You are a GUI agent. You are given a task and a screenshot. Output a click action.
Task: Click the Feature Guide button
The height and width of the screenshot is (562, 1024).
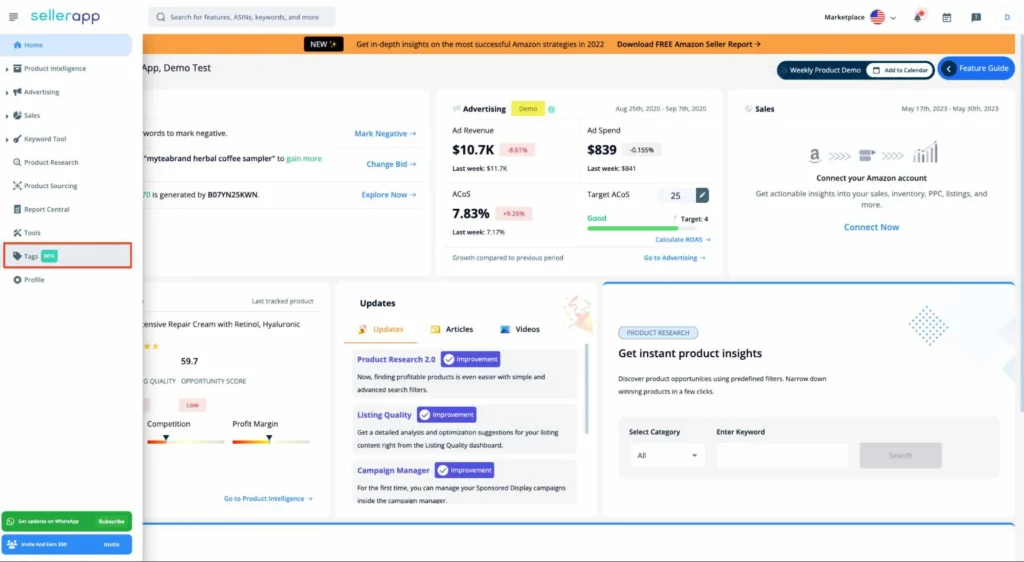pos(976,69)
